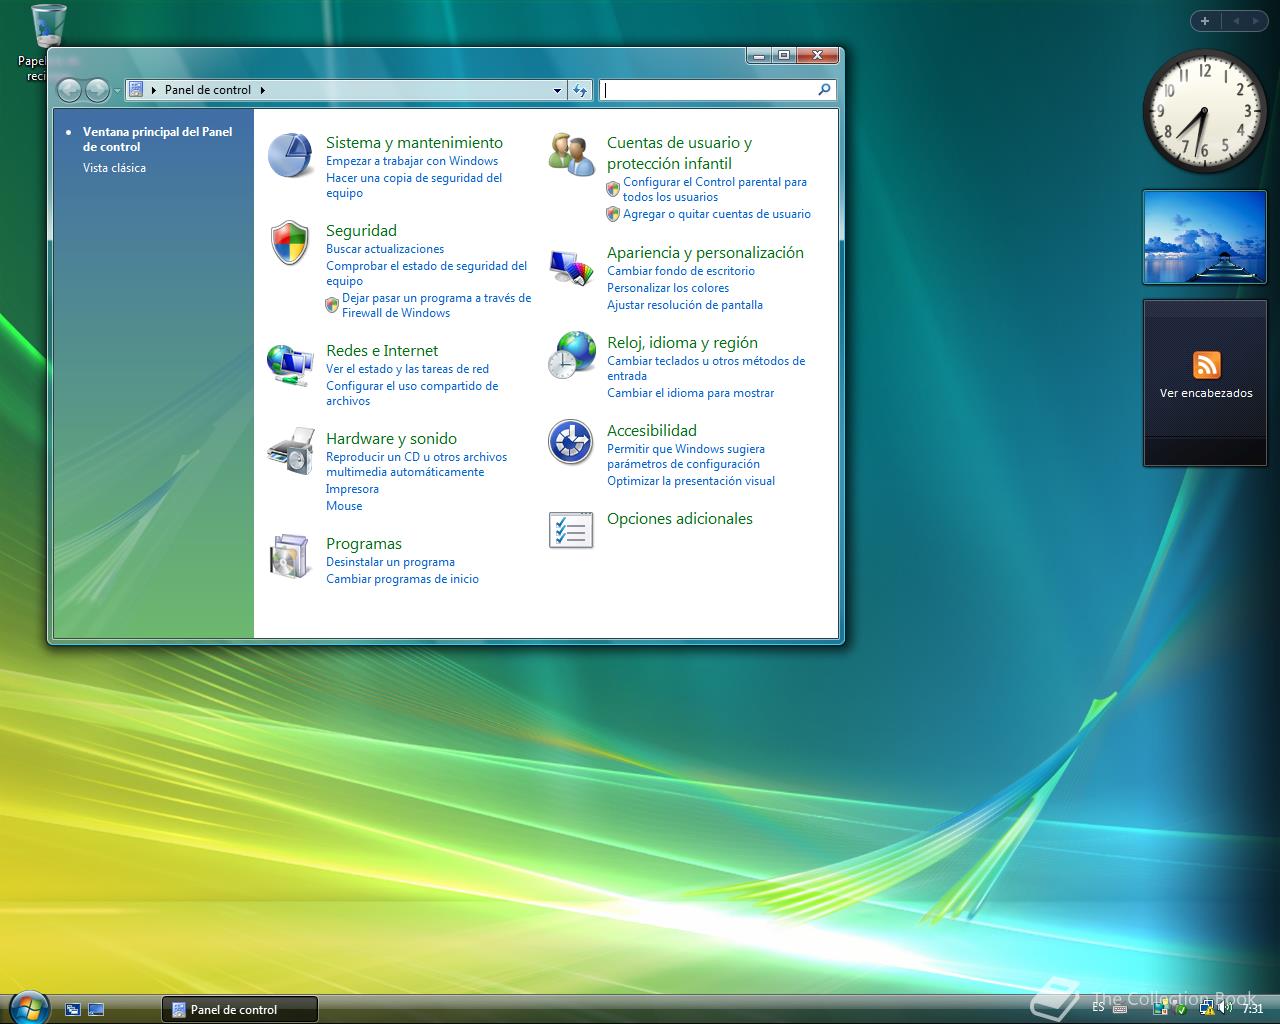Screen dimensions: 1280x1024
Task: Click the Apariencia y personalización monitor icon
Action: pyautogui.click(x=572, y=266)
